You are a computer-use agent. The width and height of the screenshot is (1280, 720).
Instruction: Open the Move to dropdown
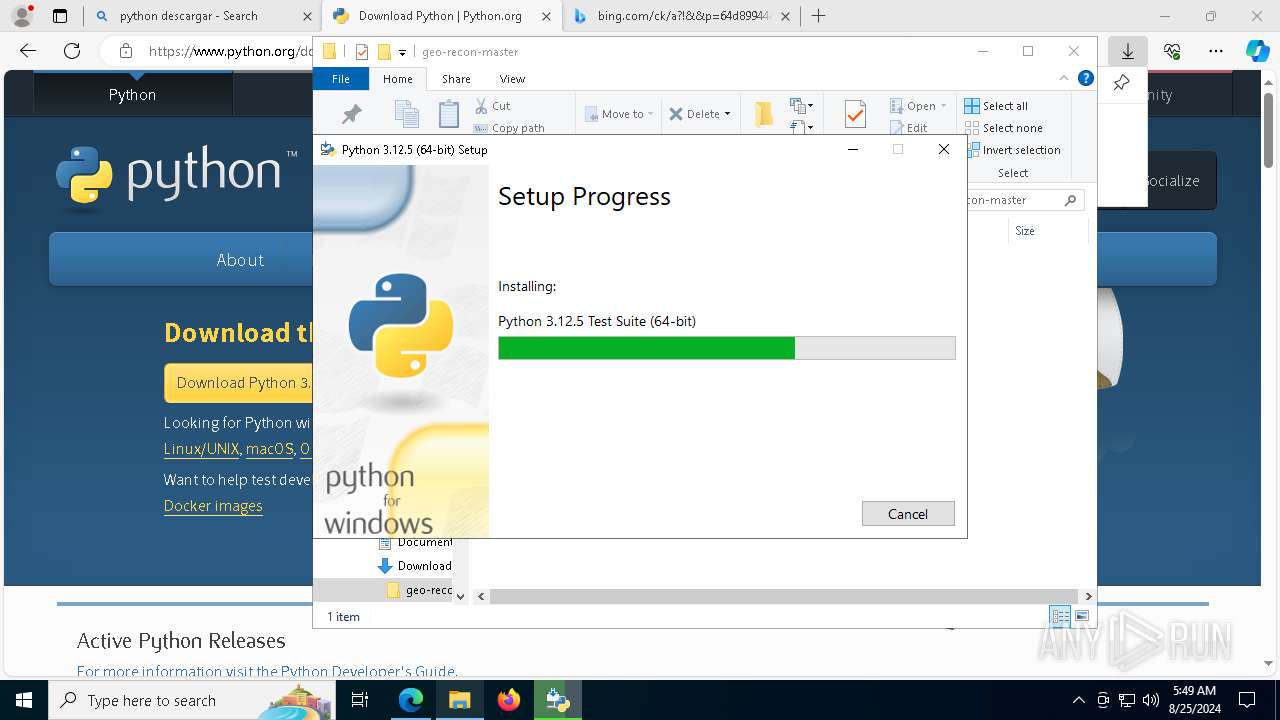tap(619, 114)
